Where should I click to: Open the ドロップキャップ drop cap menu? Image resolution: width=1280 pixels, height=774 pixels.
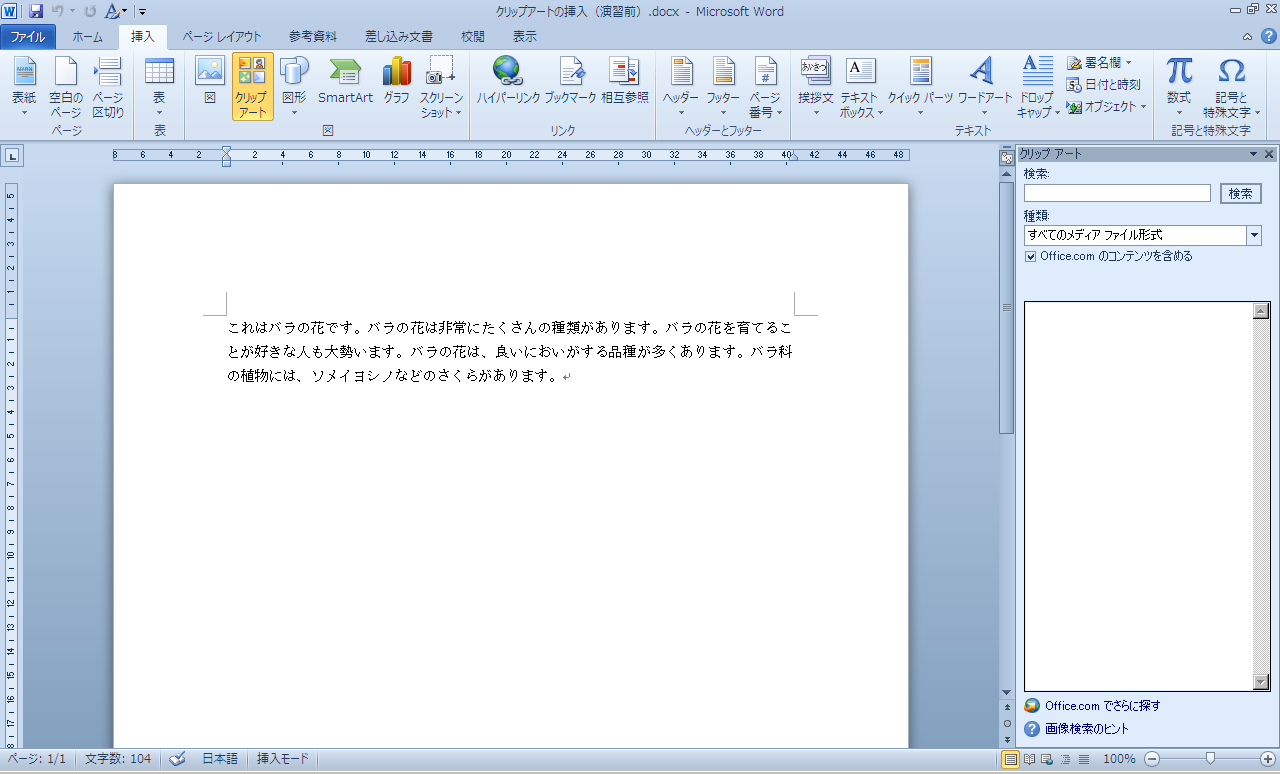coord(1038,86)
